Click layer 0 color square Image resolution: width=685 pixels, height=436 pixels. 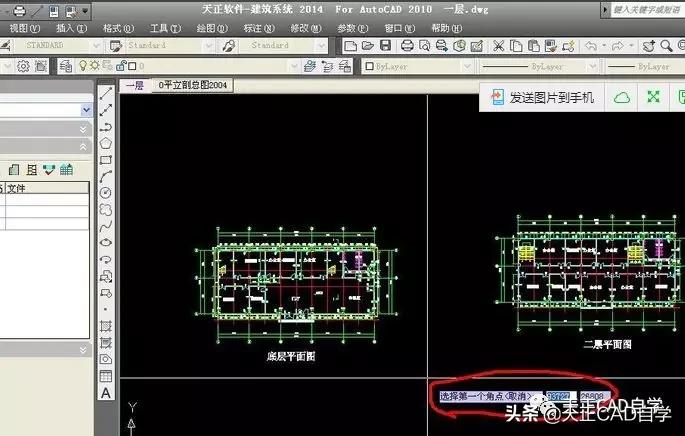[132, 66]
